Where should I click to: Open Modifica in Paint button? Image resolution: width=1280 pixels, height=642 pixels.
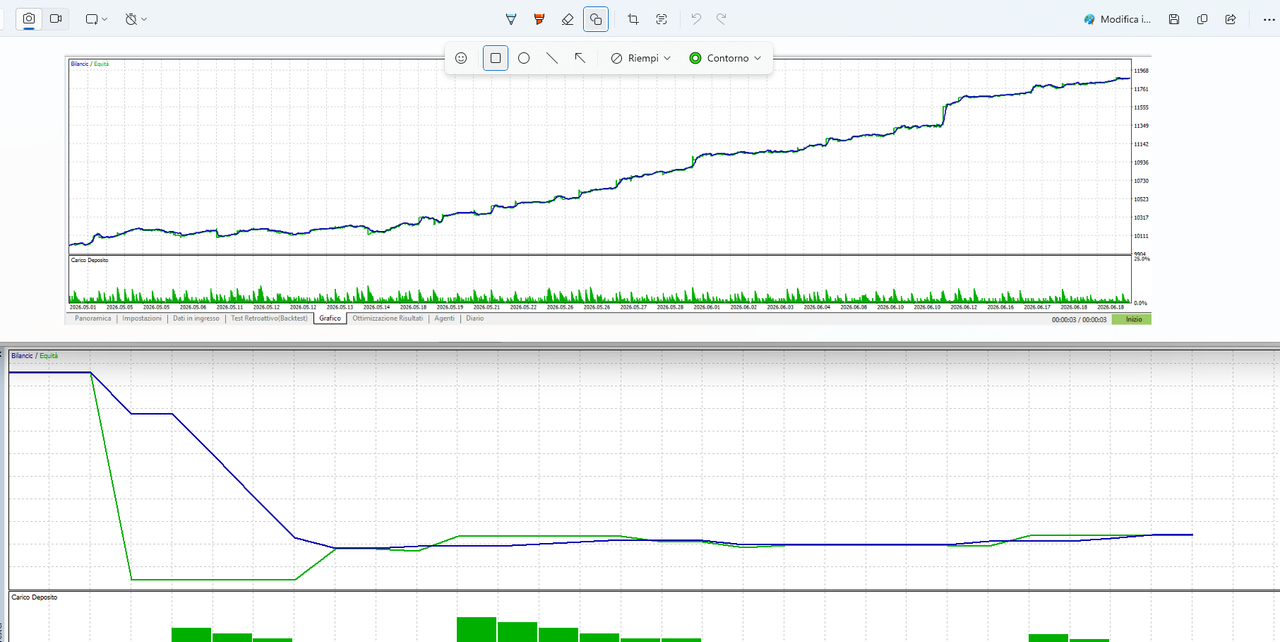pyautogui.click(x=1117, y=19)
